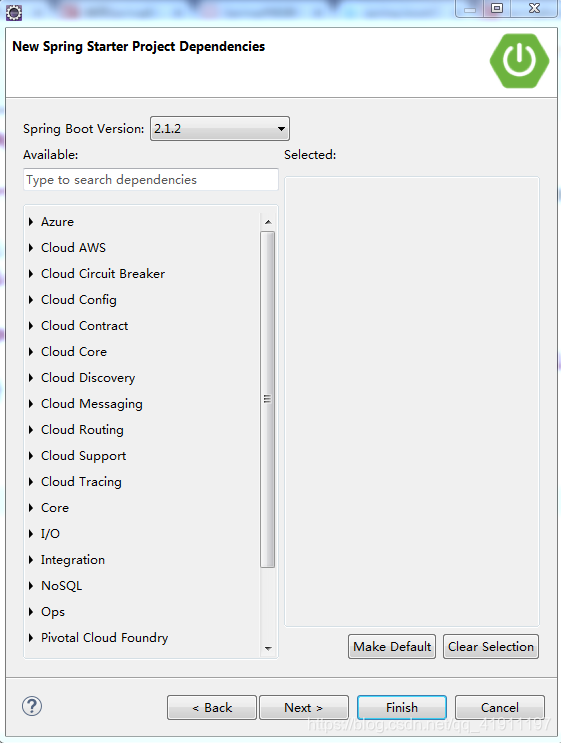Expand the Cloud Support category arrow
Screen dimensions: 561x743
tap(31, 456)
